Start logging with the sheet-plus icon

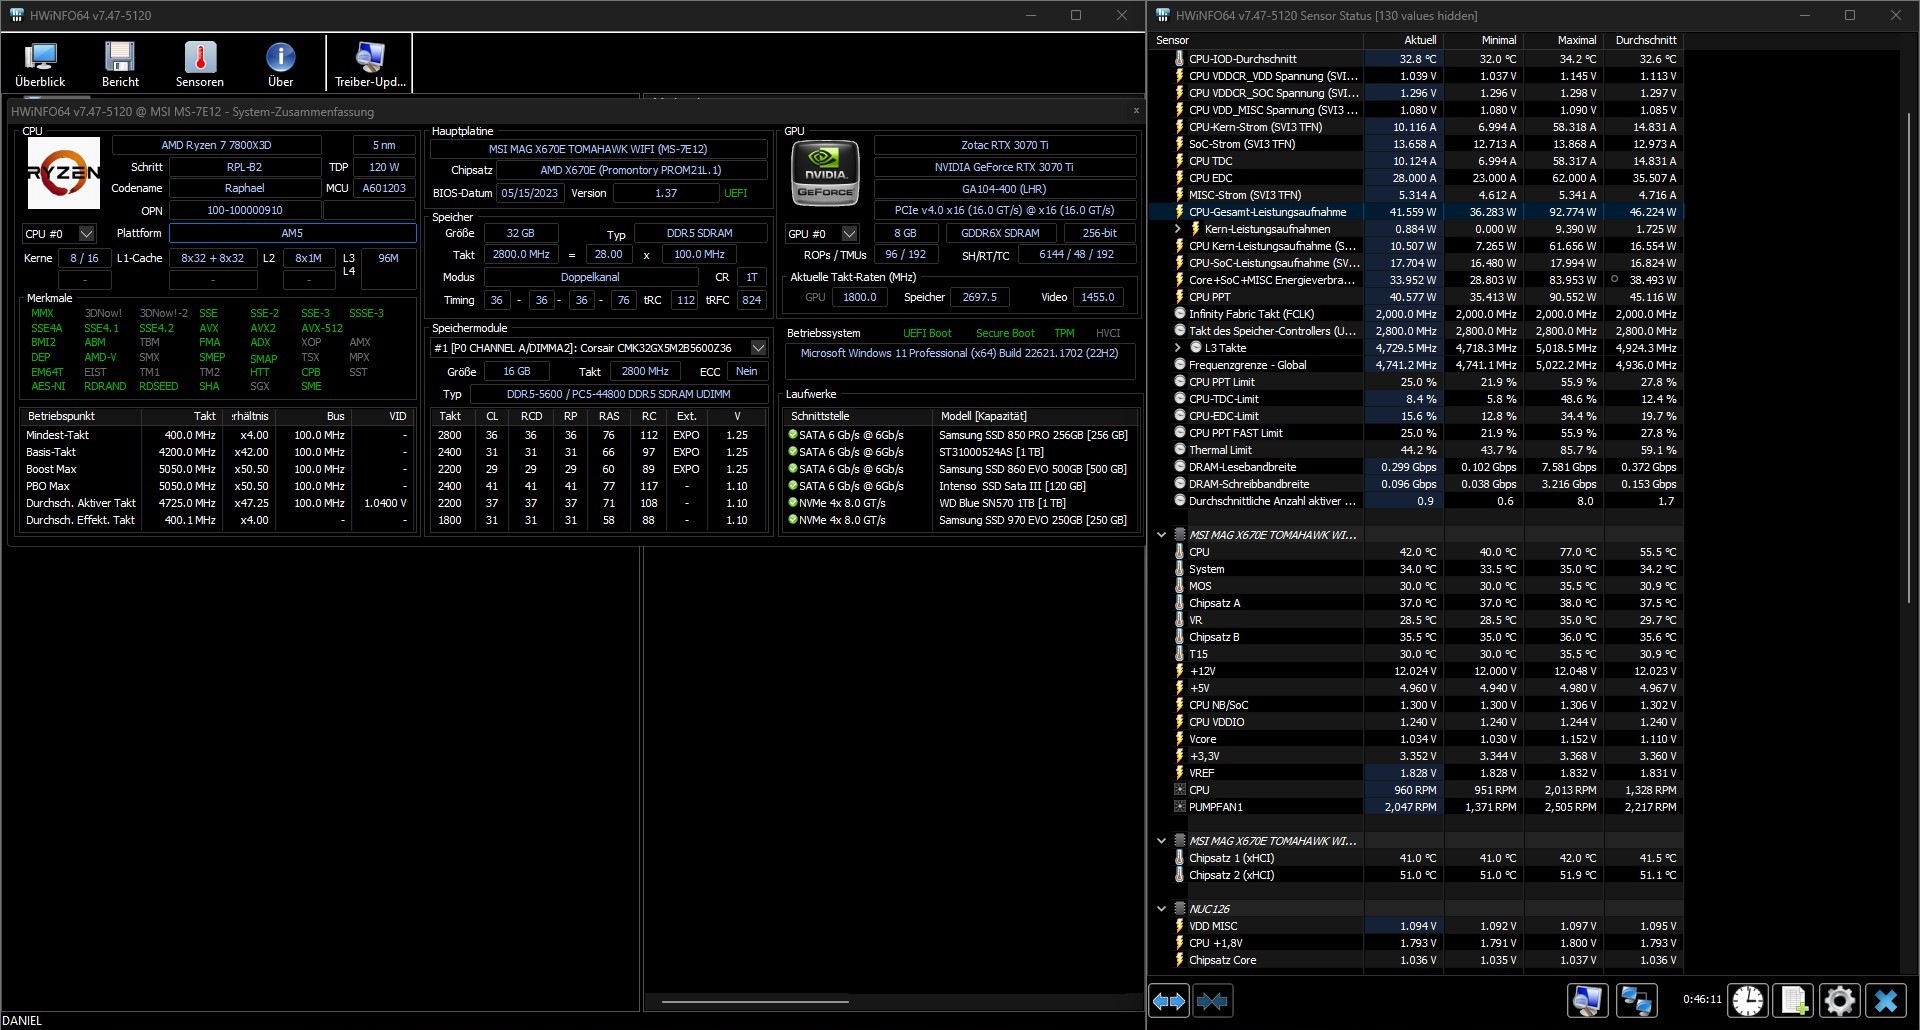[x=1794, y=1001]
